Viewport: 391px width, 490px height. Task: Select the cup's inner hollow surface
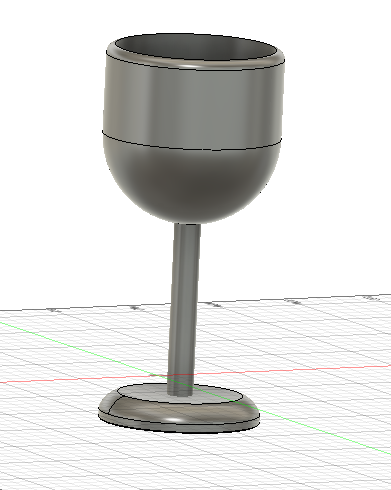coord(197,48)
